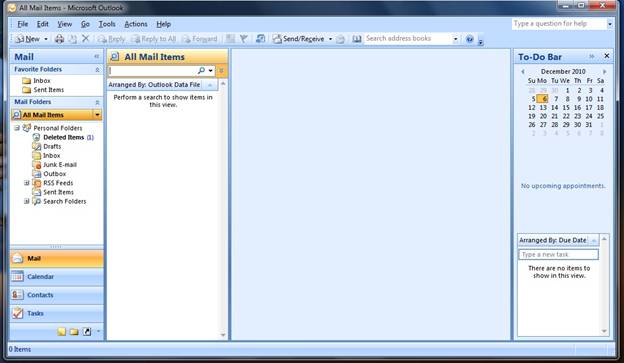This screenshot has width=624, height=363.
Task: Open the New button dropdown arrow
Action: tap(46, 39)
